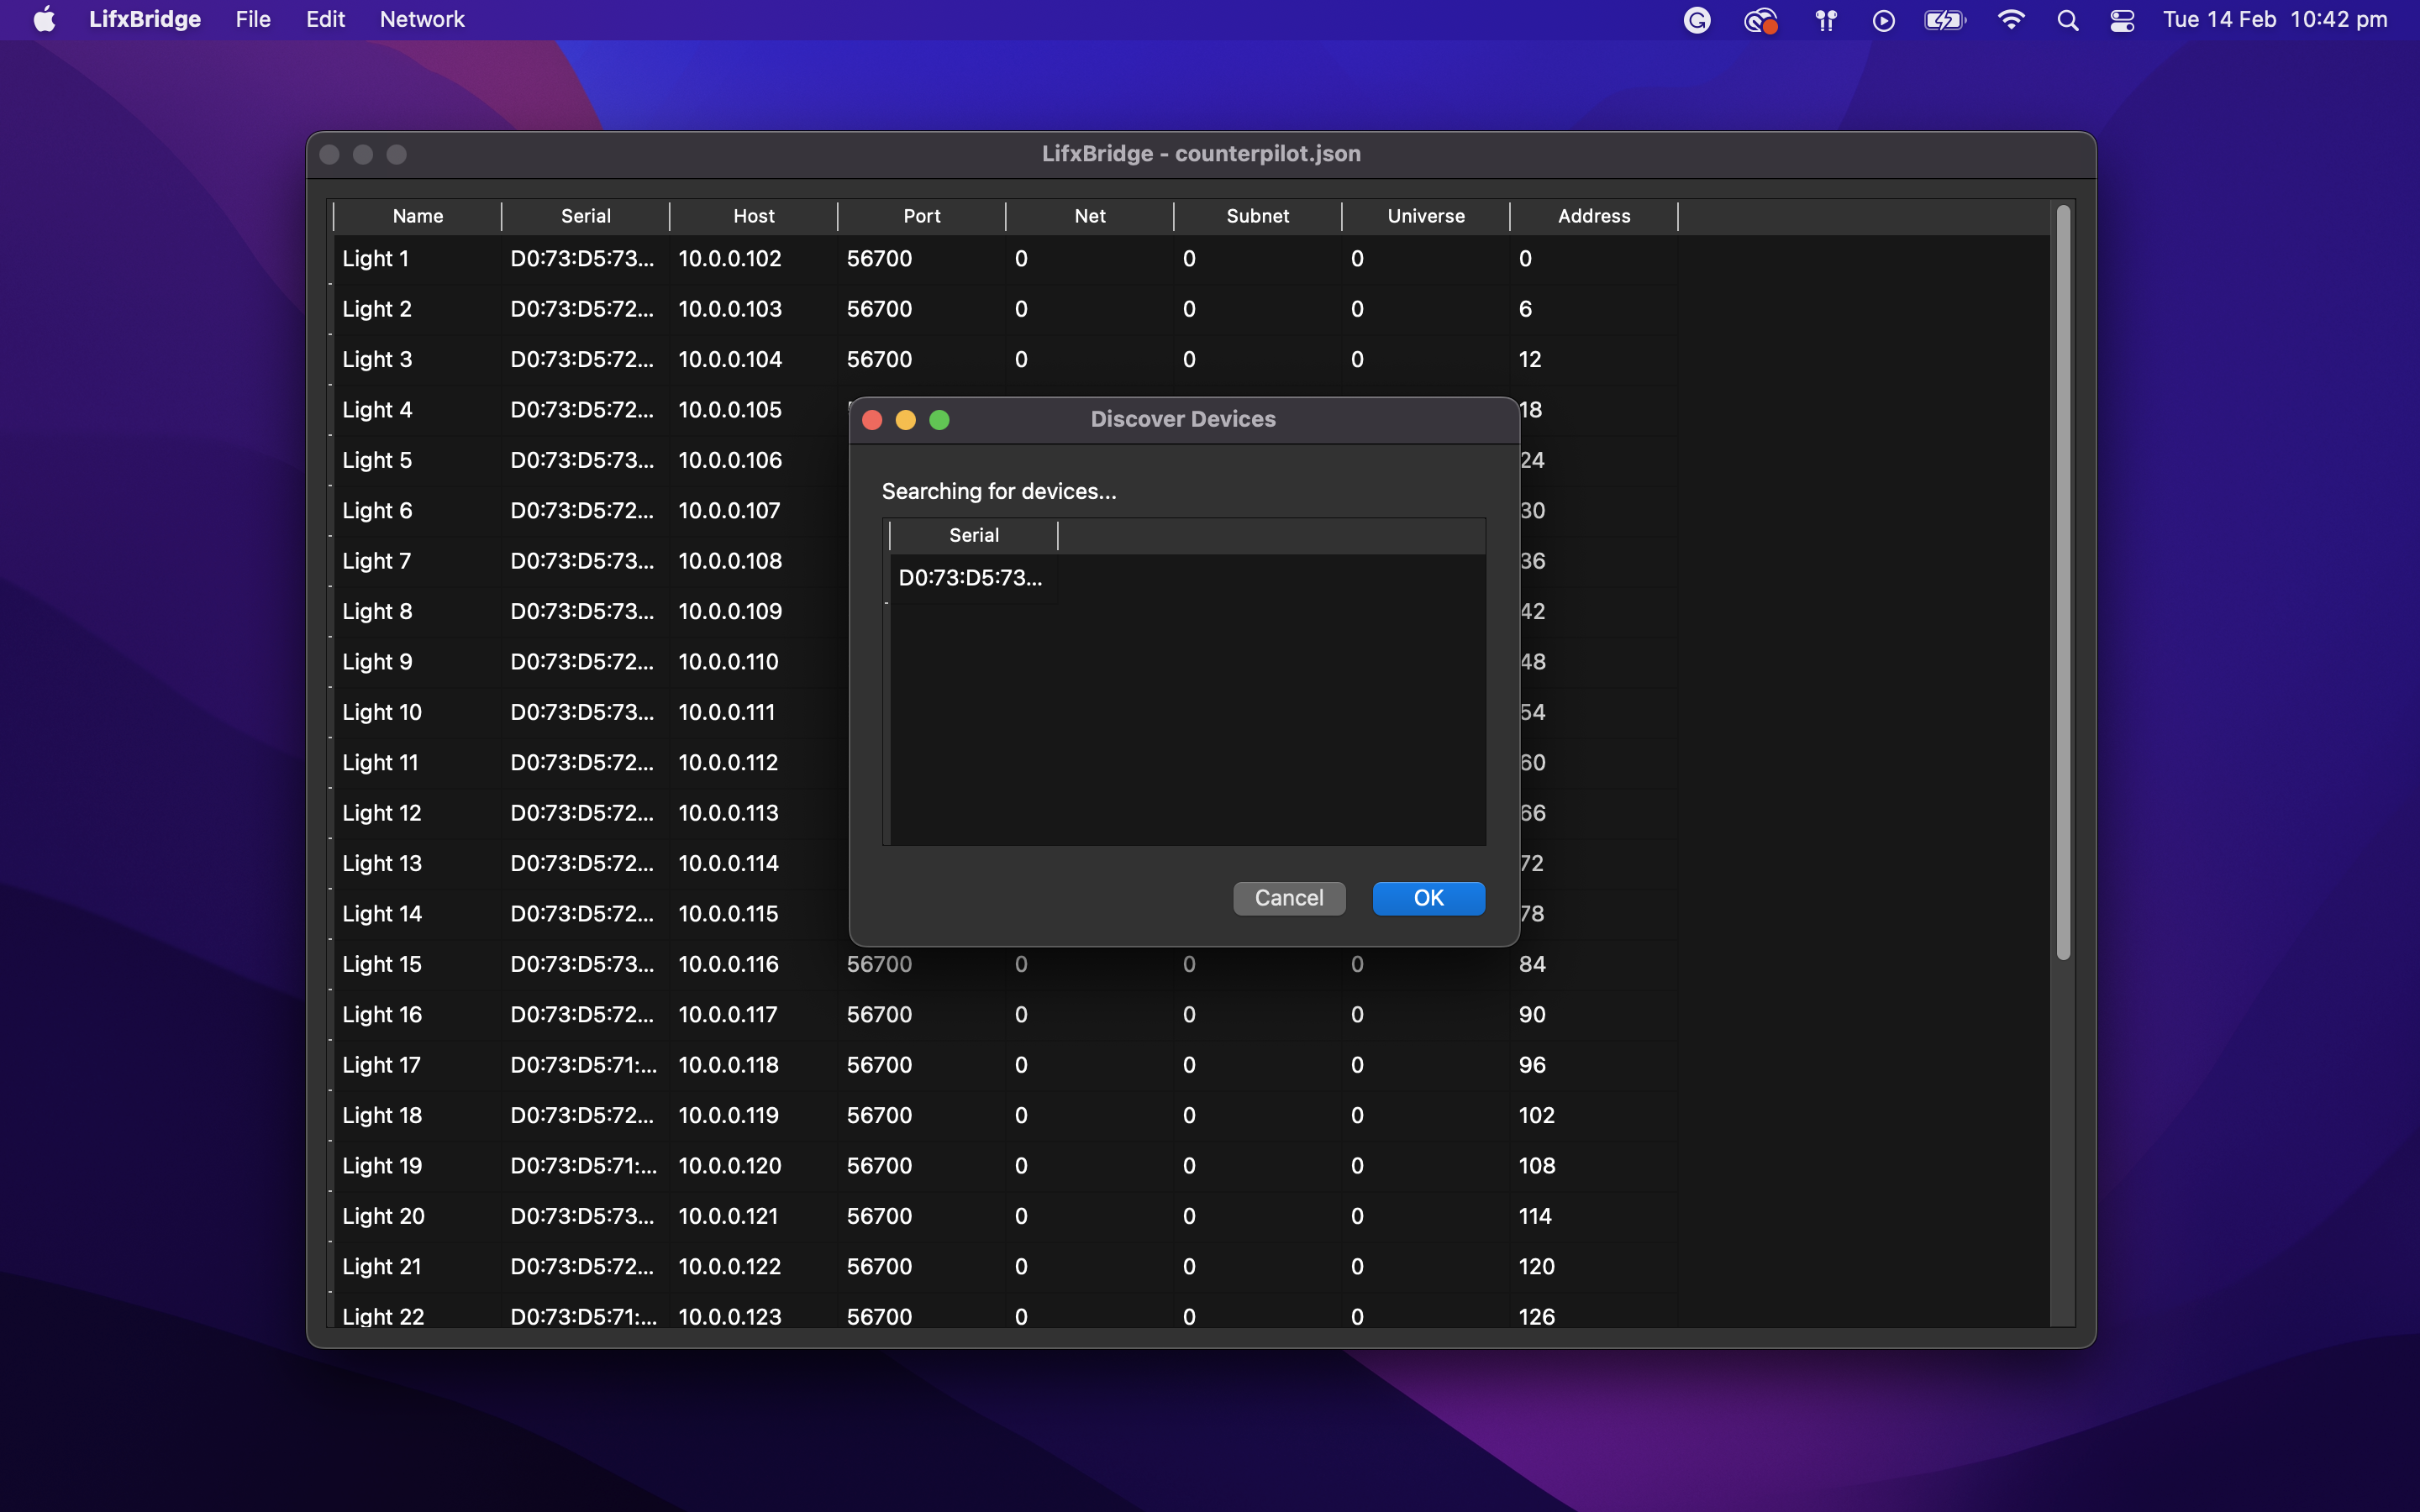This screenshot has width=2420, height=1512.
Task: Open the Wi-Fi status menu
Action: [2010, 20]
